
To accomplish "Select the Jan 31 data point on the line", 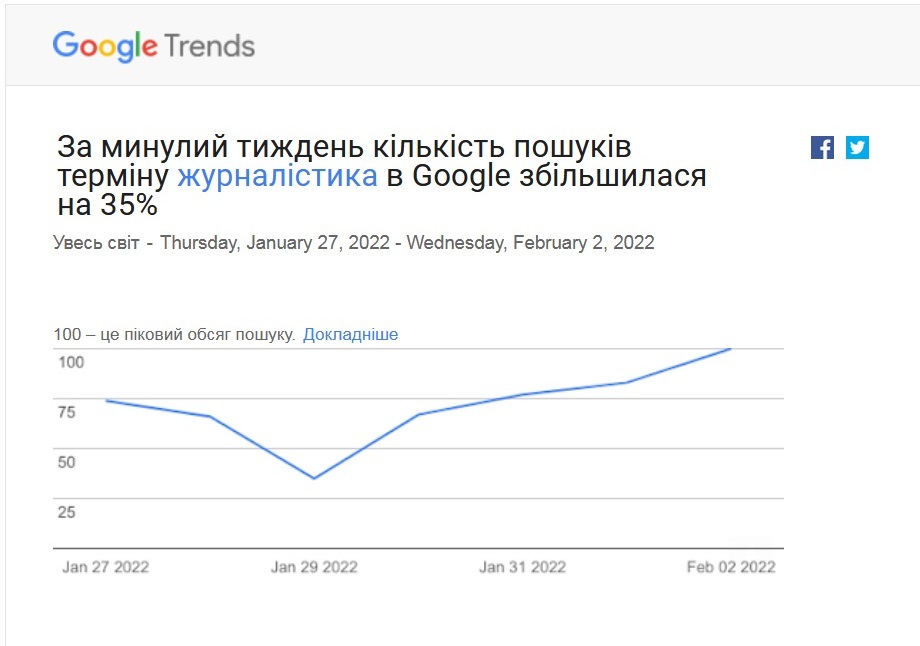I will pos(523,394).
